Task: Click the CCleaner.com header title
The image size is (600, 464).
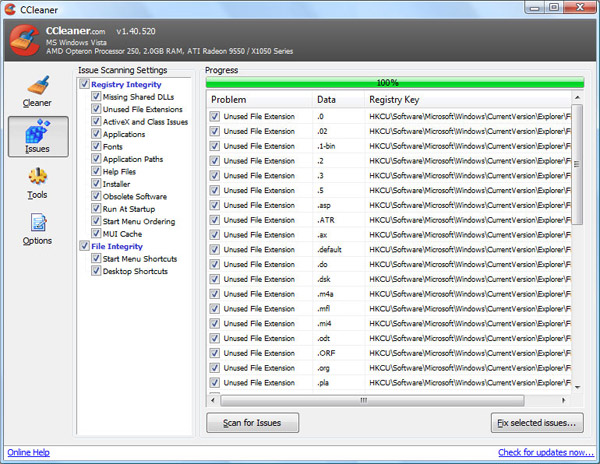Action: tap(75, 31)
